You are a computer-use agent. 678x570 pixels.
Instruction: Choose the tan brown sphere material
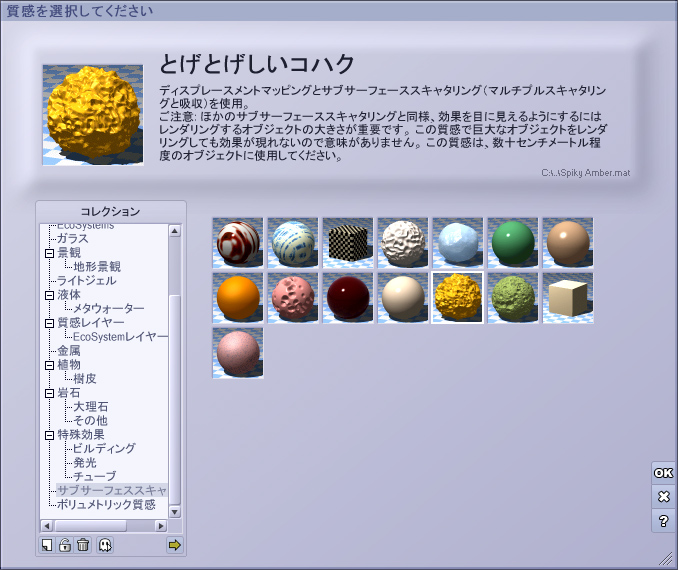[568, 243]
